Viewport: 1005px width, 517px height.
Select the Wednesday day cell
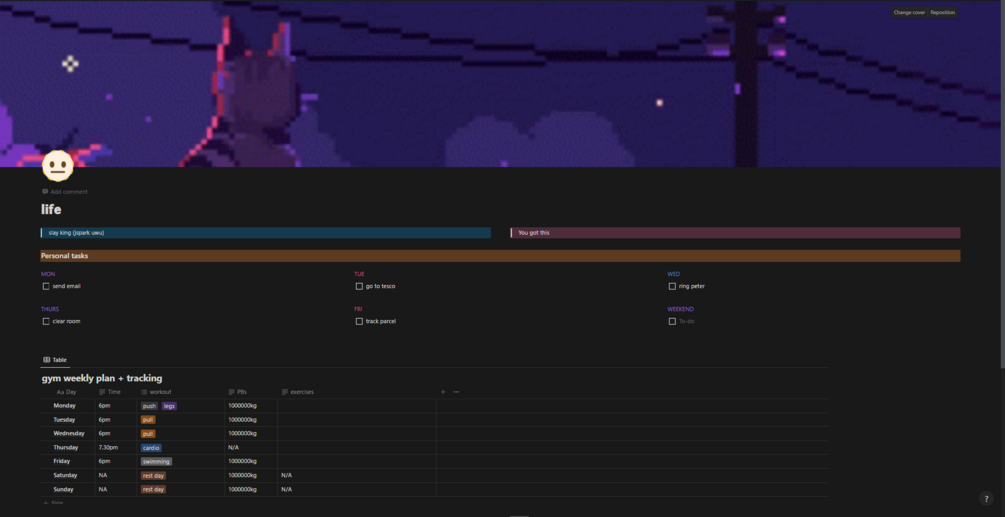point(68,434)
